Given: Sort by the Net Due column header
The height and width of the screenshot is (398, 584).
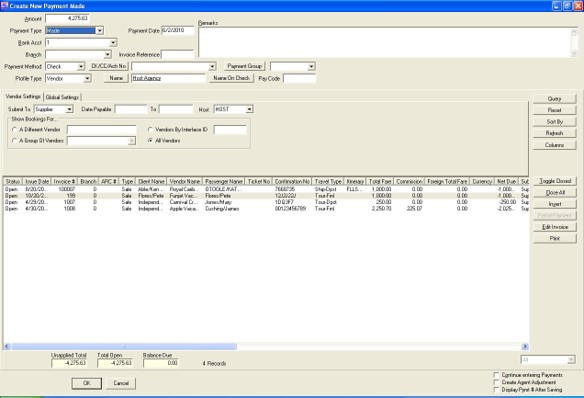Looking at the screenshot, I should [x=506, y=181].
